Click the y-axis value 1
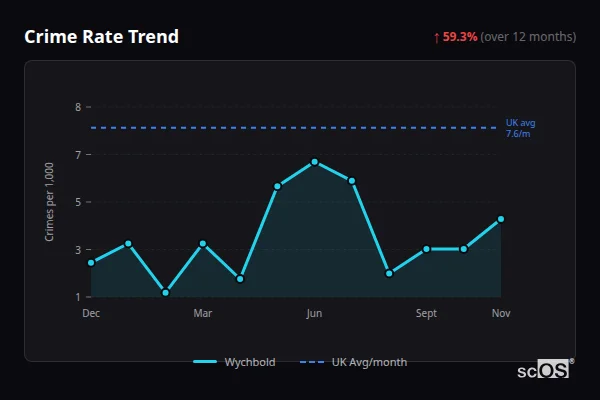The width and height of the screenshot is (600, 400). [x=78, y=297]
